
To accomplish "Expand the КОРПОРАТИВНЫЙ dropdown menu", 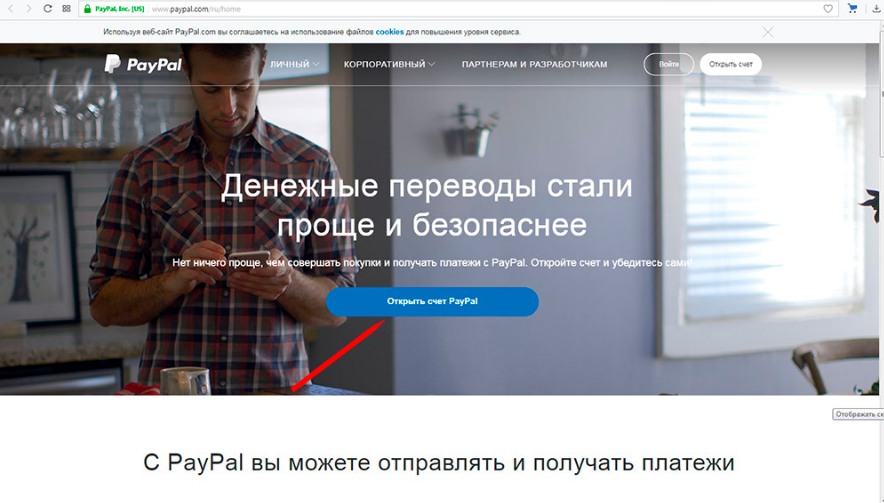I will [390, 64].
